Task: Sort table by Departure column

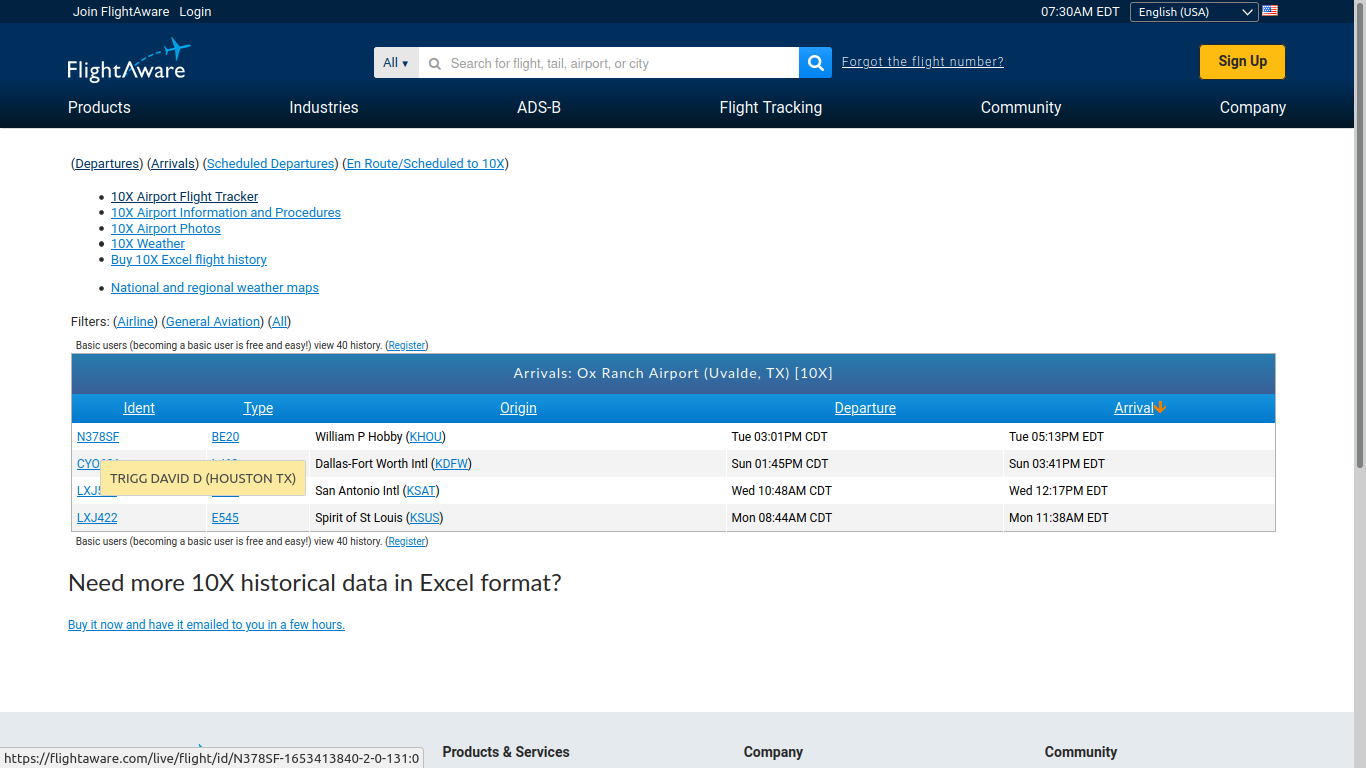Action: point(865,408)
